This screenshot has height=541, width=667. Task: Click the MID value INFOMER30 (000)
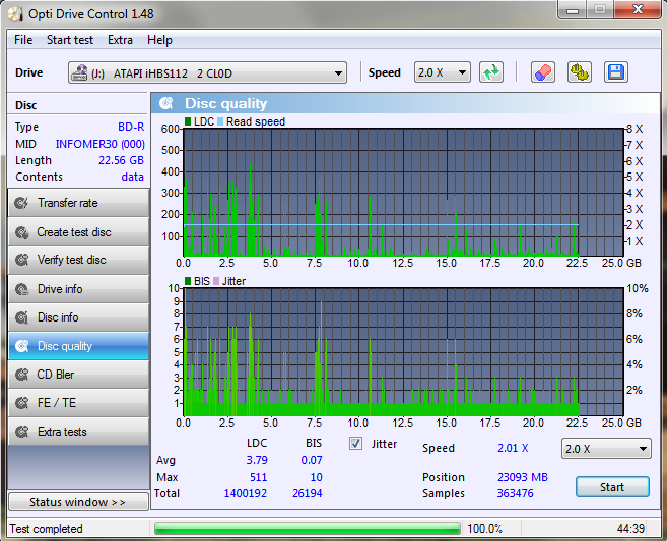point(100,144)
